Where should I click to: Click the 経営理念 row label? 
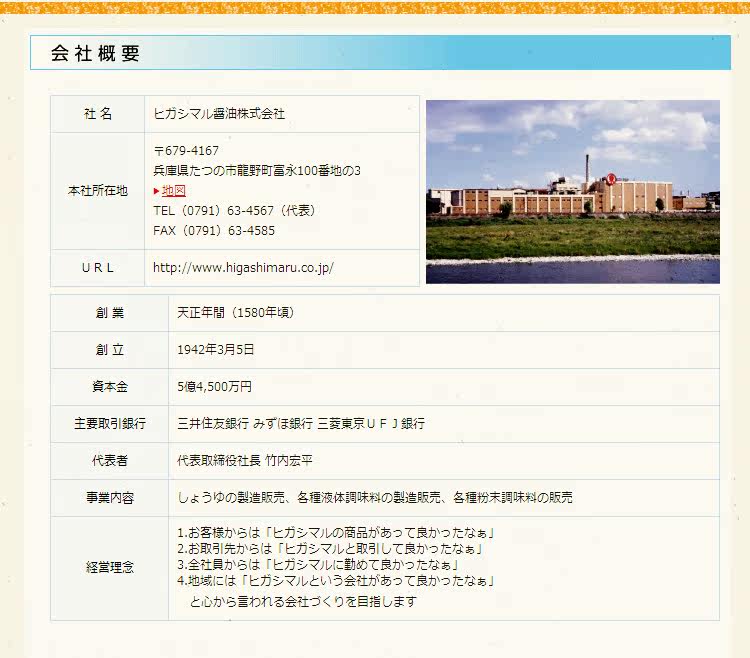[x=110, y=568]
